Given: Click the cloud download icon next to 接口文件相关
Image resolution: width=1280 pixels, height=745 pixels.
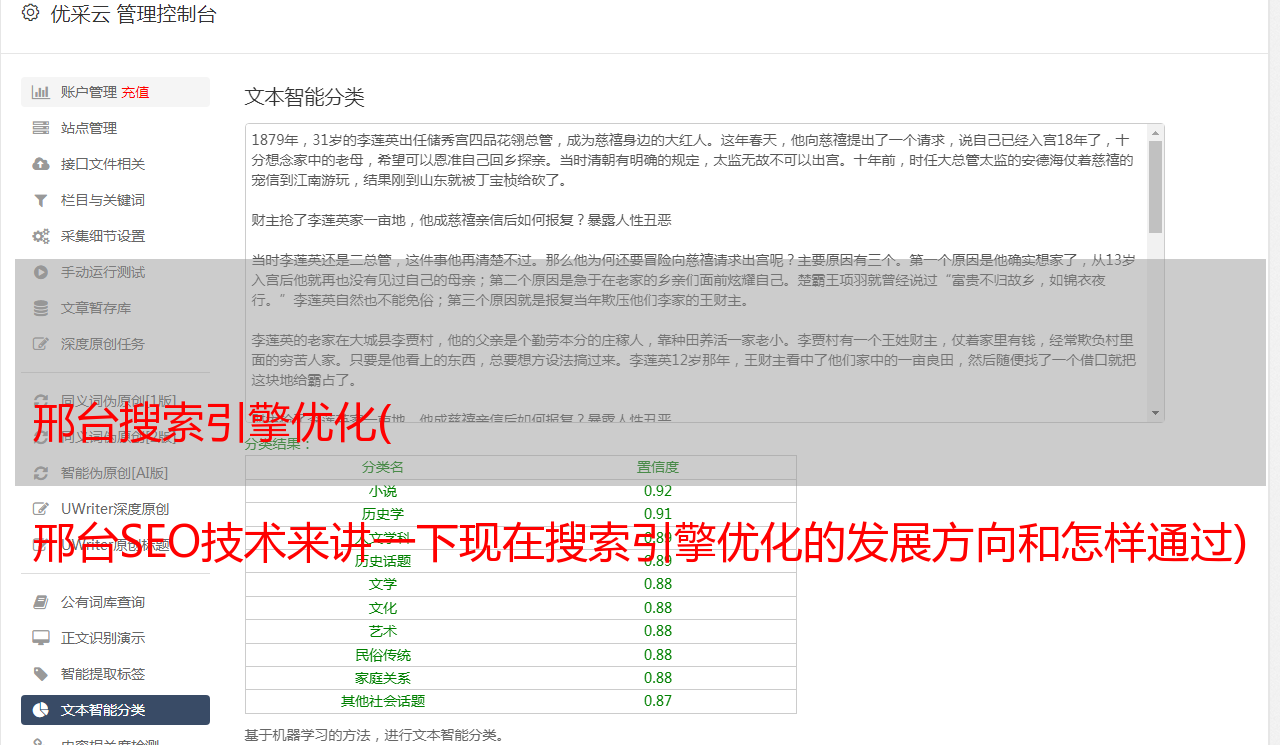Looking at the screenshot, I should pos(41,164).
